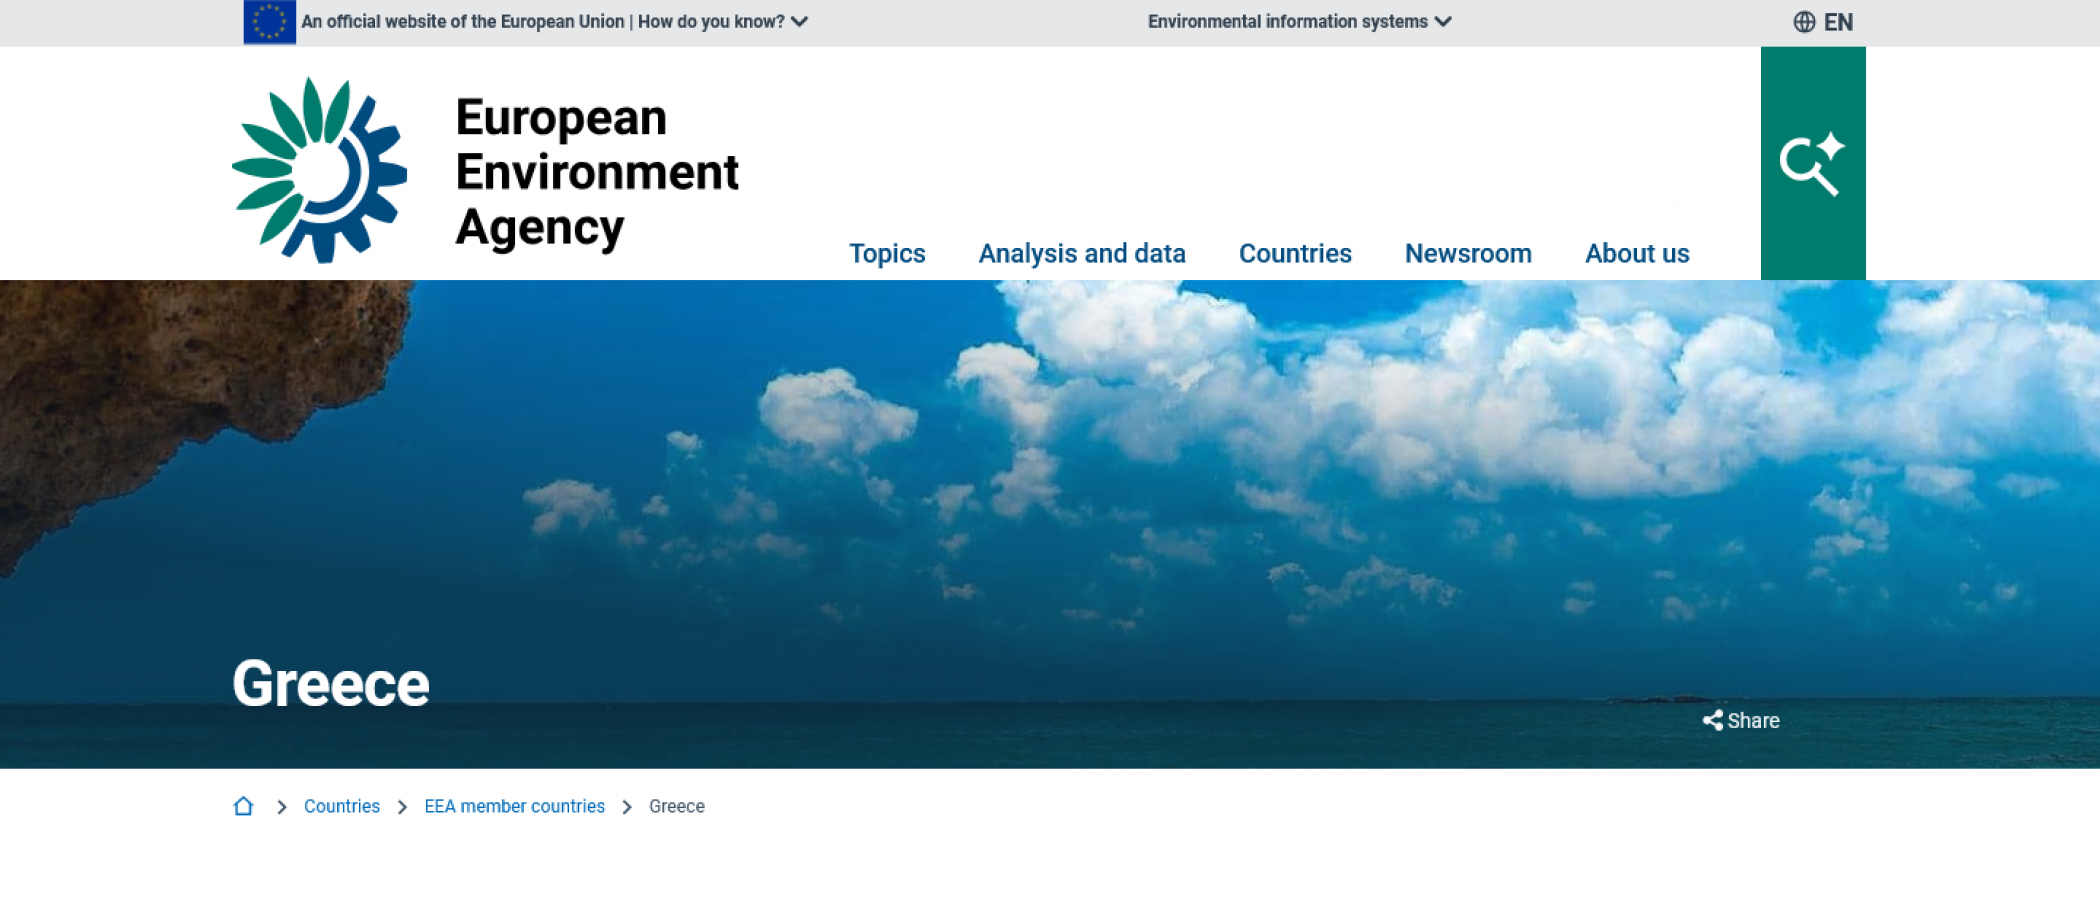Click the home breadcrumb icon

[x=243, y=806]
